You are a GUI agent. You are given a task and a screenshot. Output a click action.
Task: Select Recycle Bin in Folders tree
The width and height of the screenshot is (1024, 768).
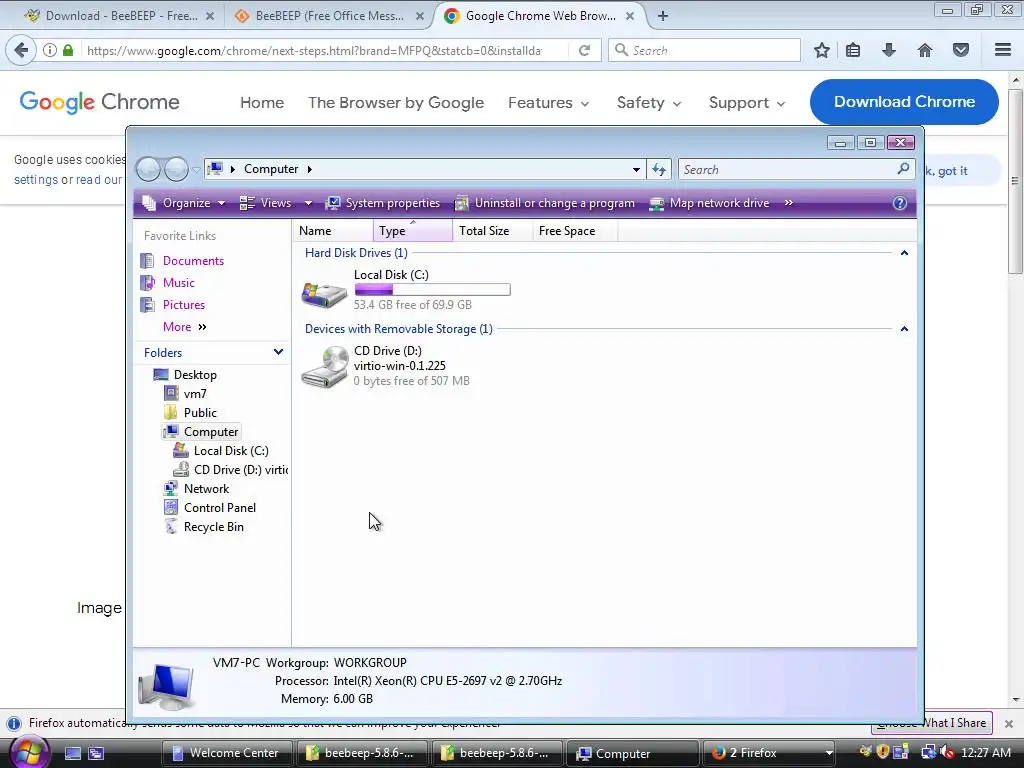[204, 526]
